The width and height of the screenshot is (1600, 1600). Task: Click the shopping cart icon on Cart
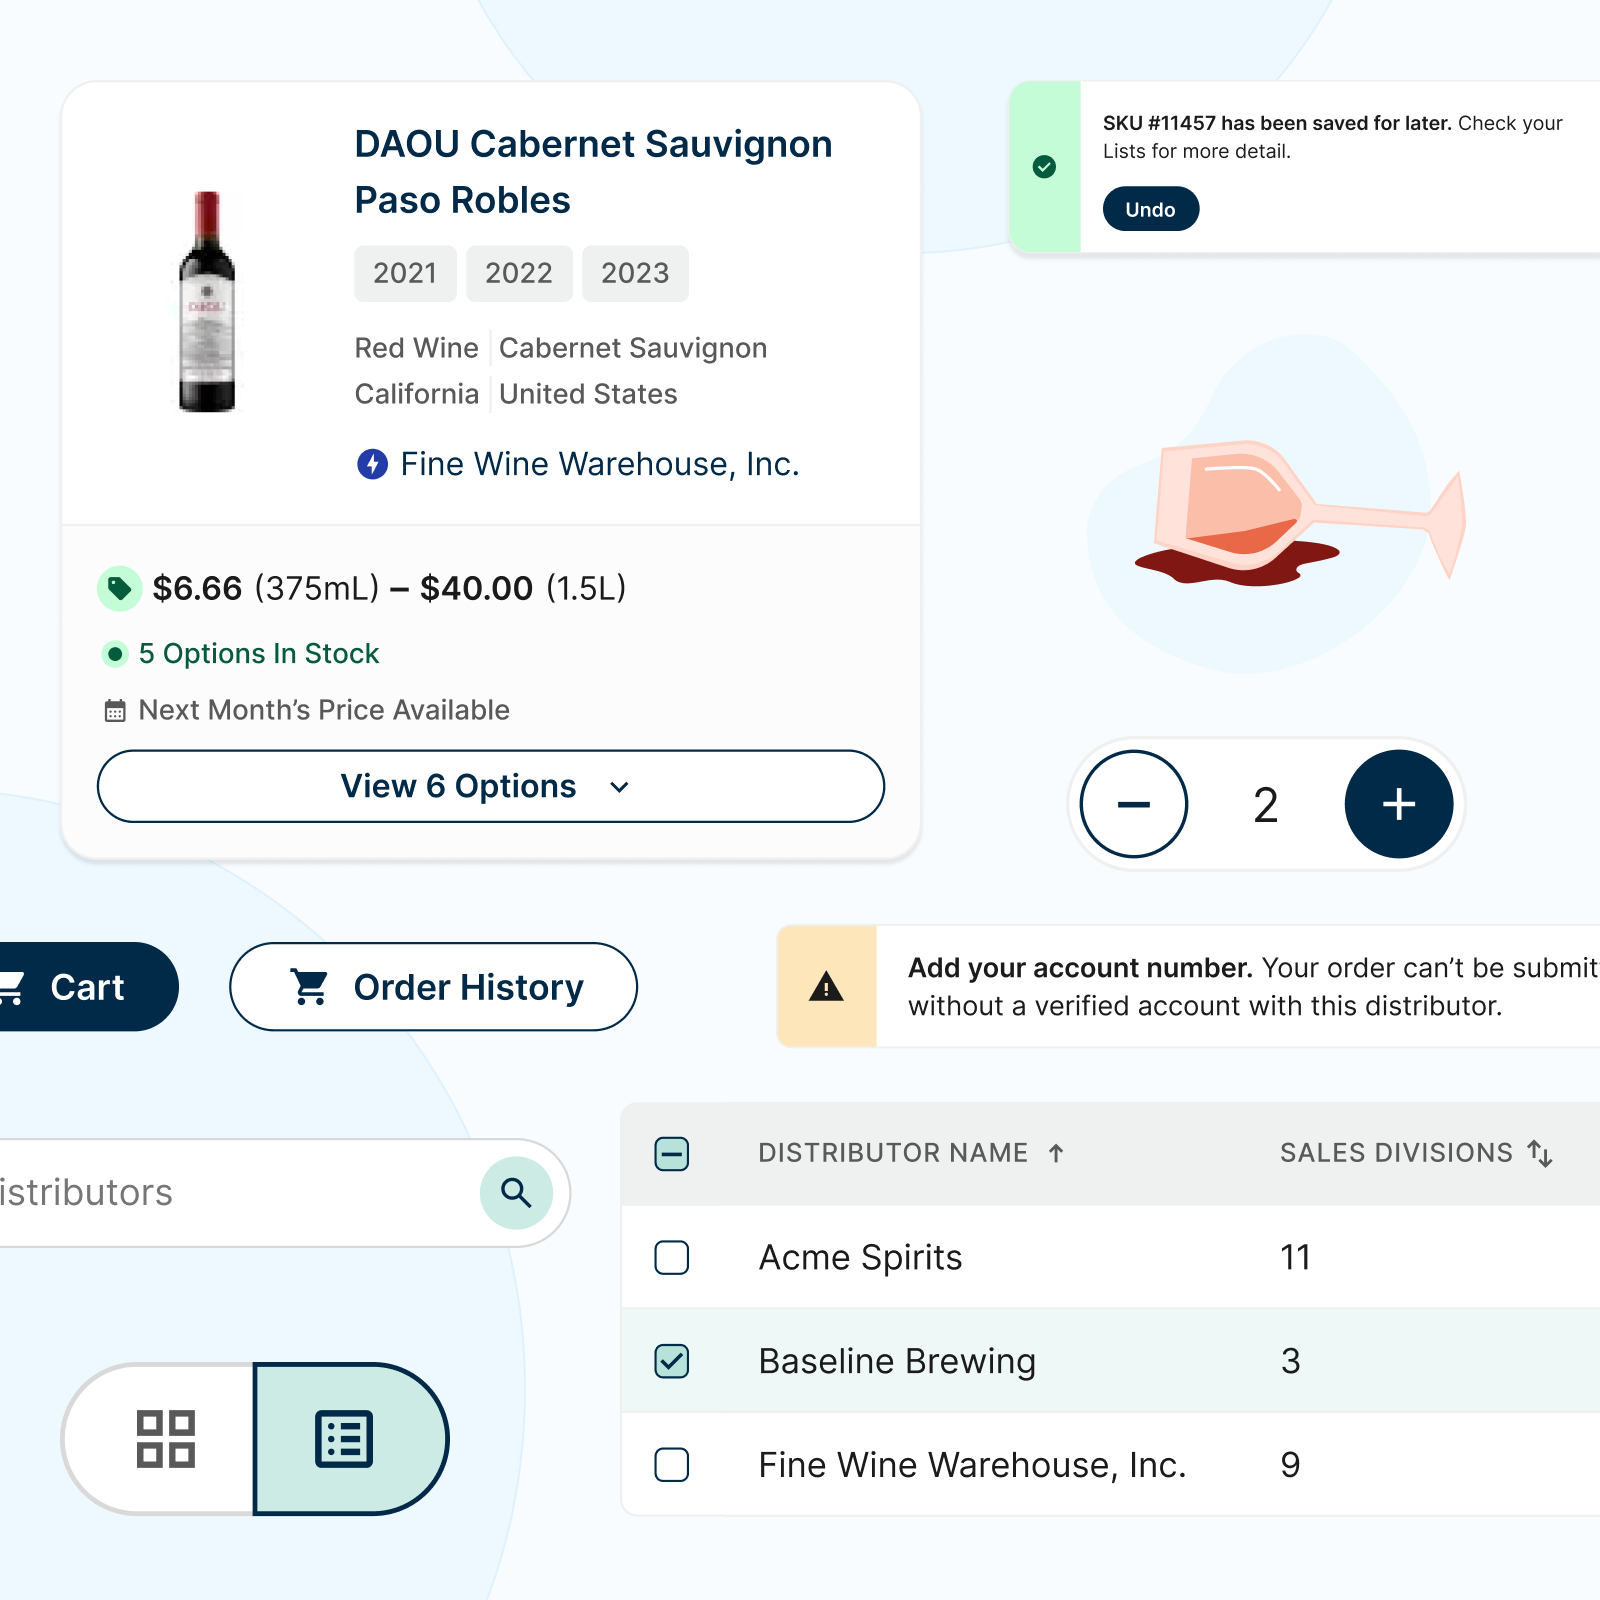14,987
